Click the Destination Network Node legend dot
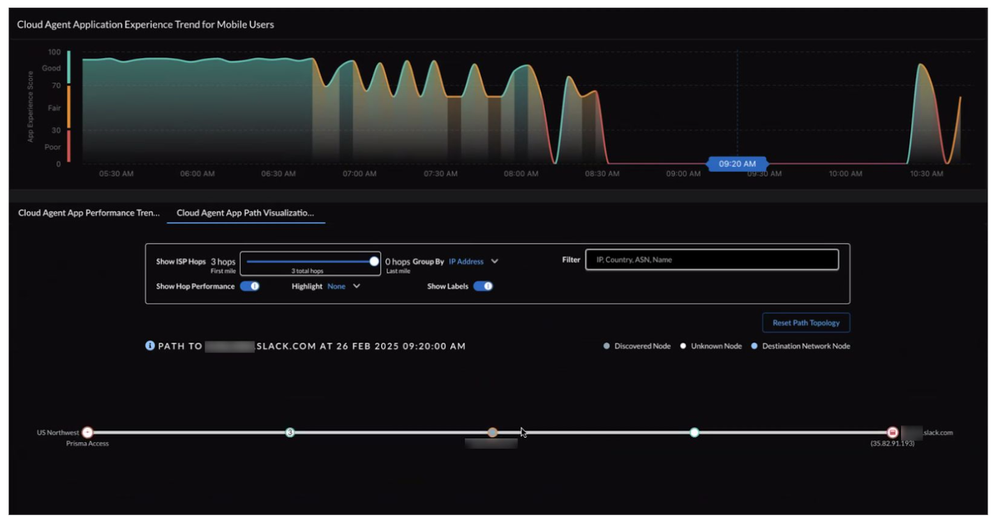 754,346
